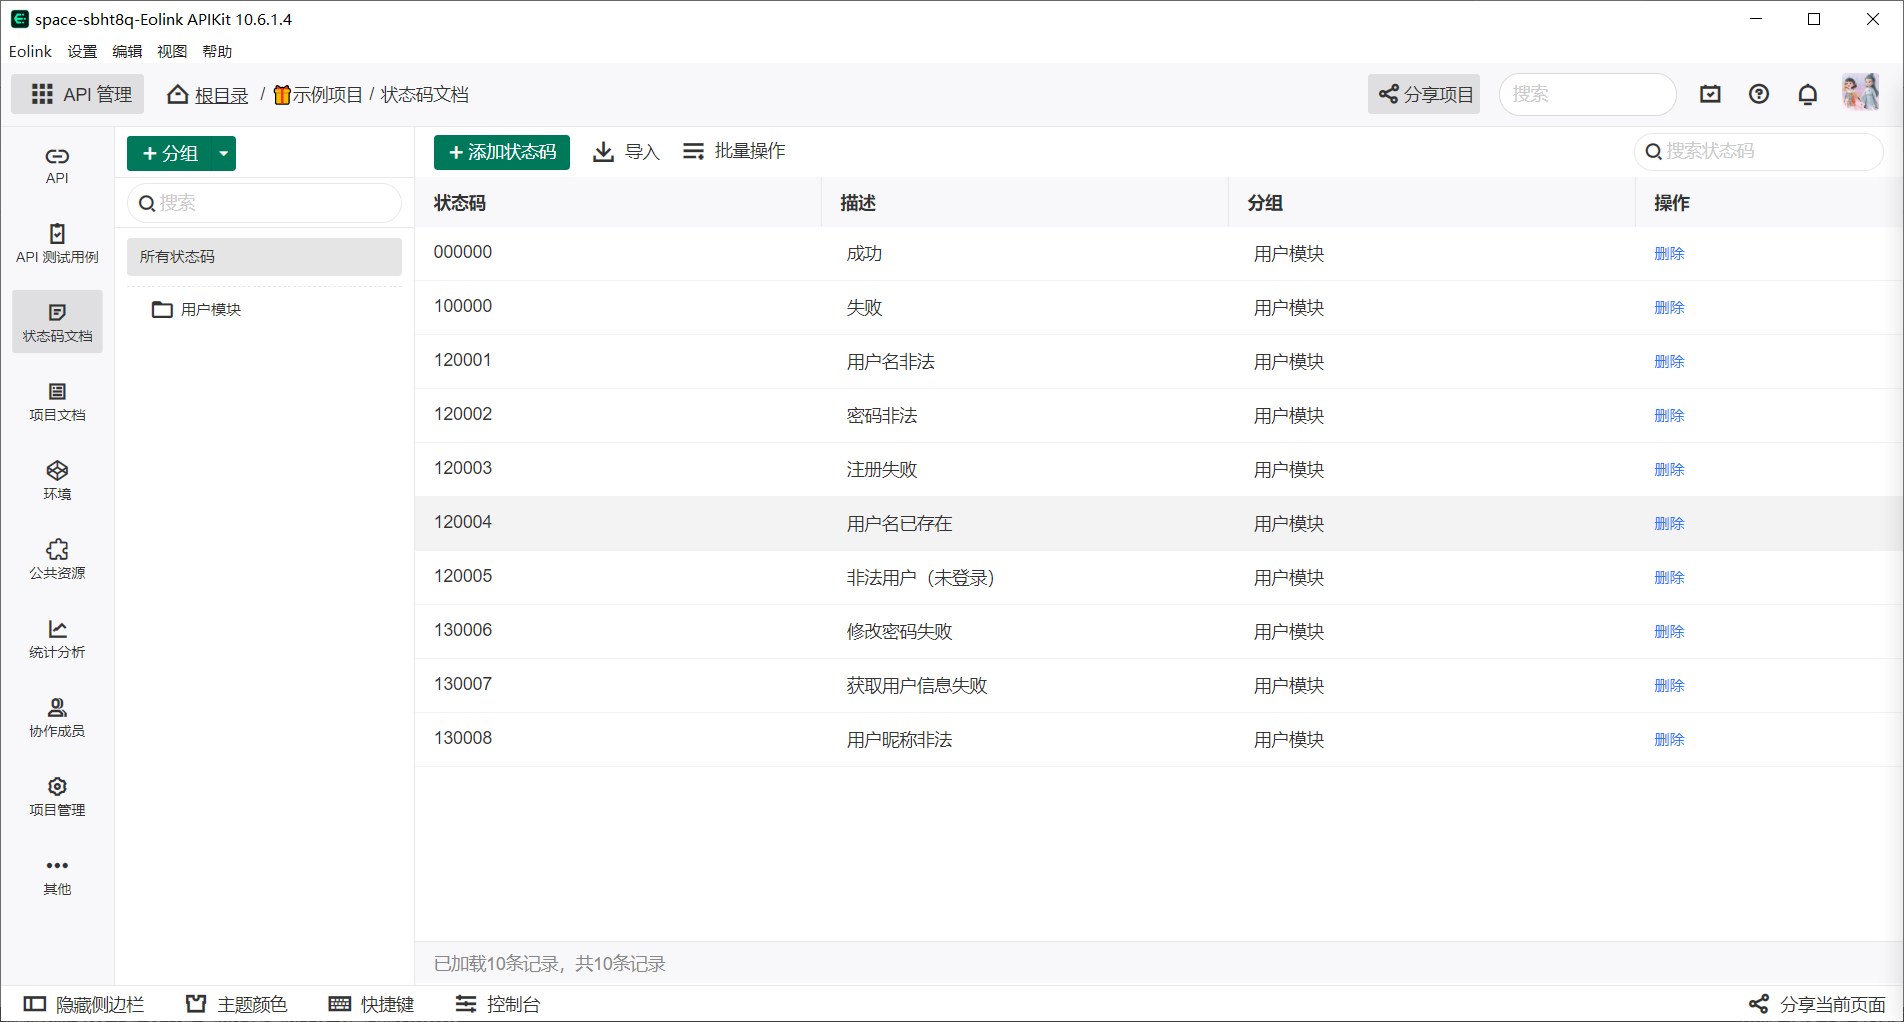Delete the 120002 status code row
This screenshot has width=1904, height=1022.
coord(1669,416)
